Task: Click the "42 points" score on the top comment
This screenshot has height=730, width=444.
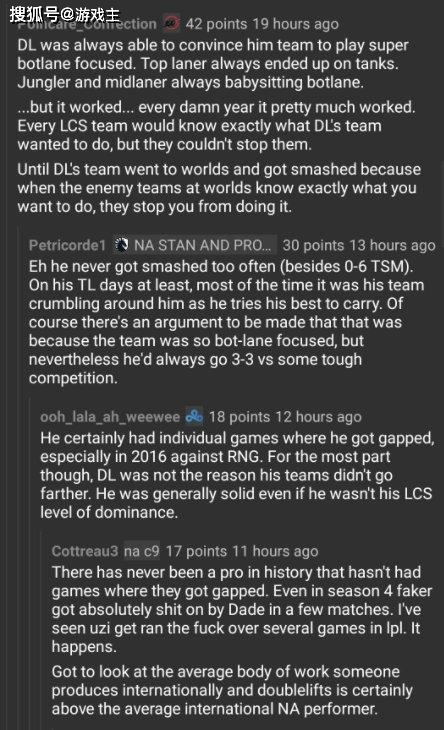Action: pyautogui.click(x=216, y=24)
